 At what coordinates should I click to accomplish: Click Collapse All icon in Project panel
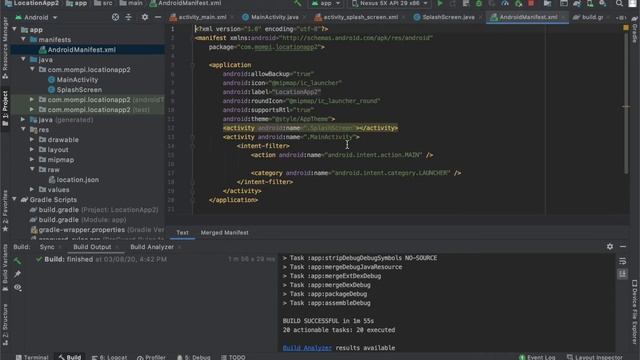click(129, 17)
